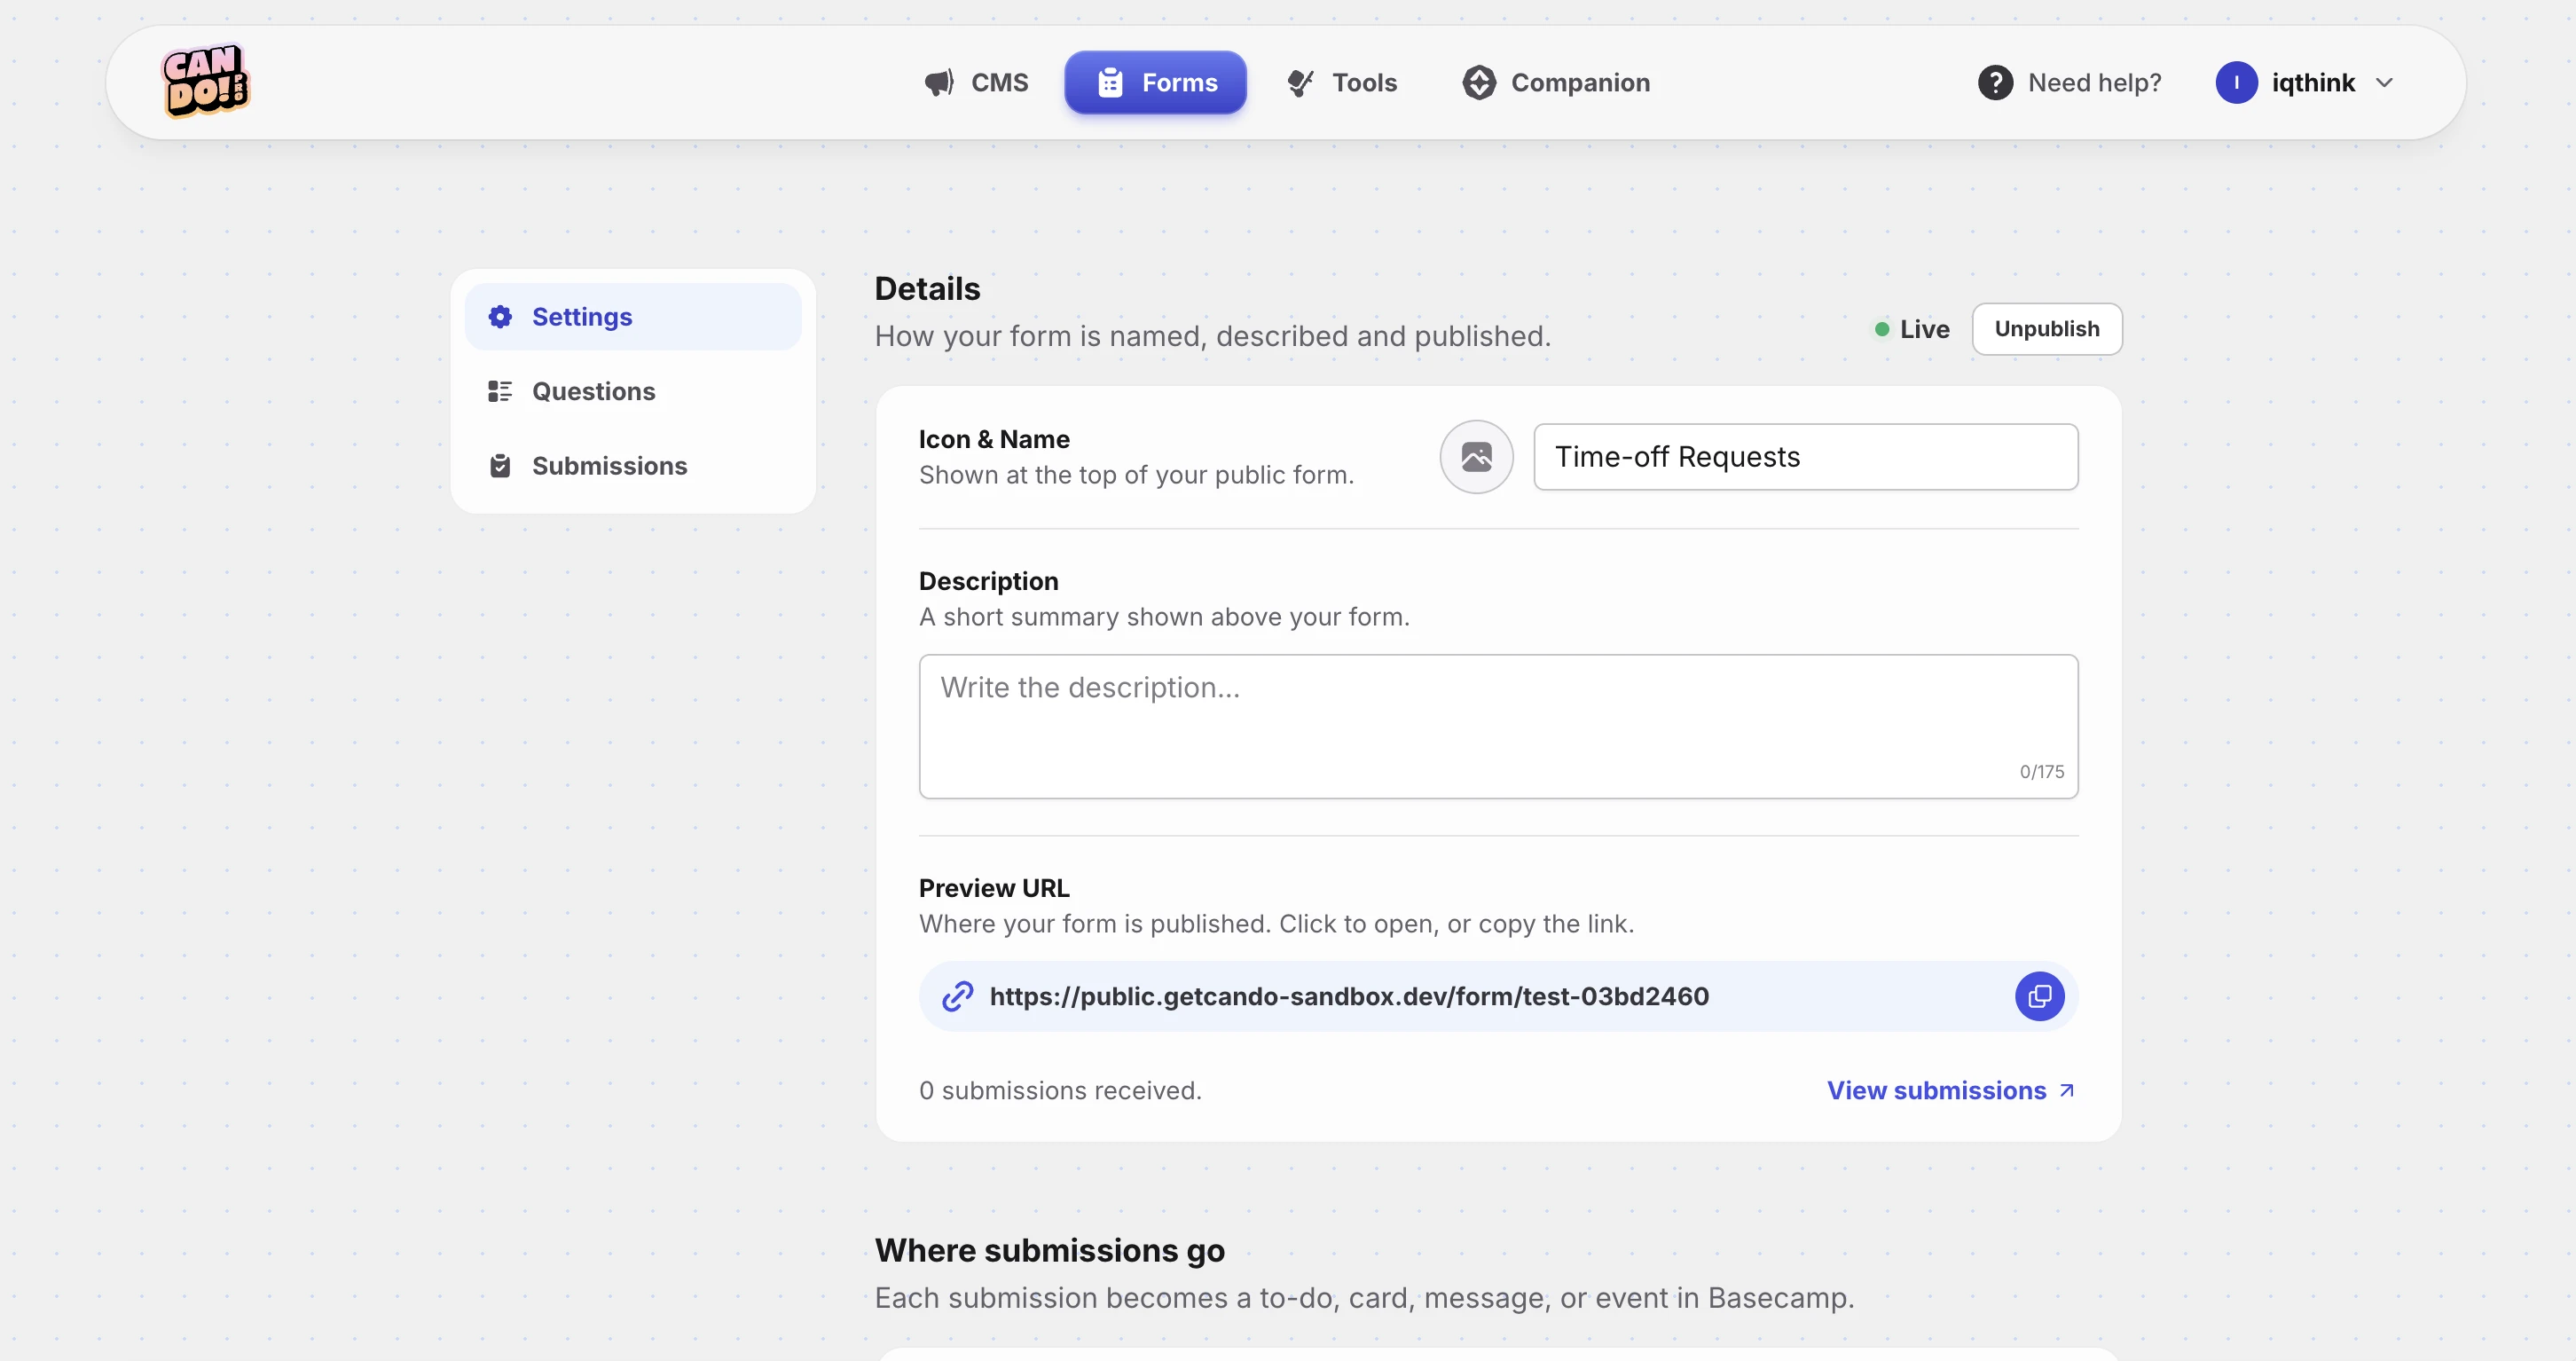Viewport: 2576px width, 1361px height.
Task: Expand the iqthink account dropdown chevron
Action: click(2385, 83)
